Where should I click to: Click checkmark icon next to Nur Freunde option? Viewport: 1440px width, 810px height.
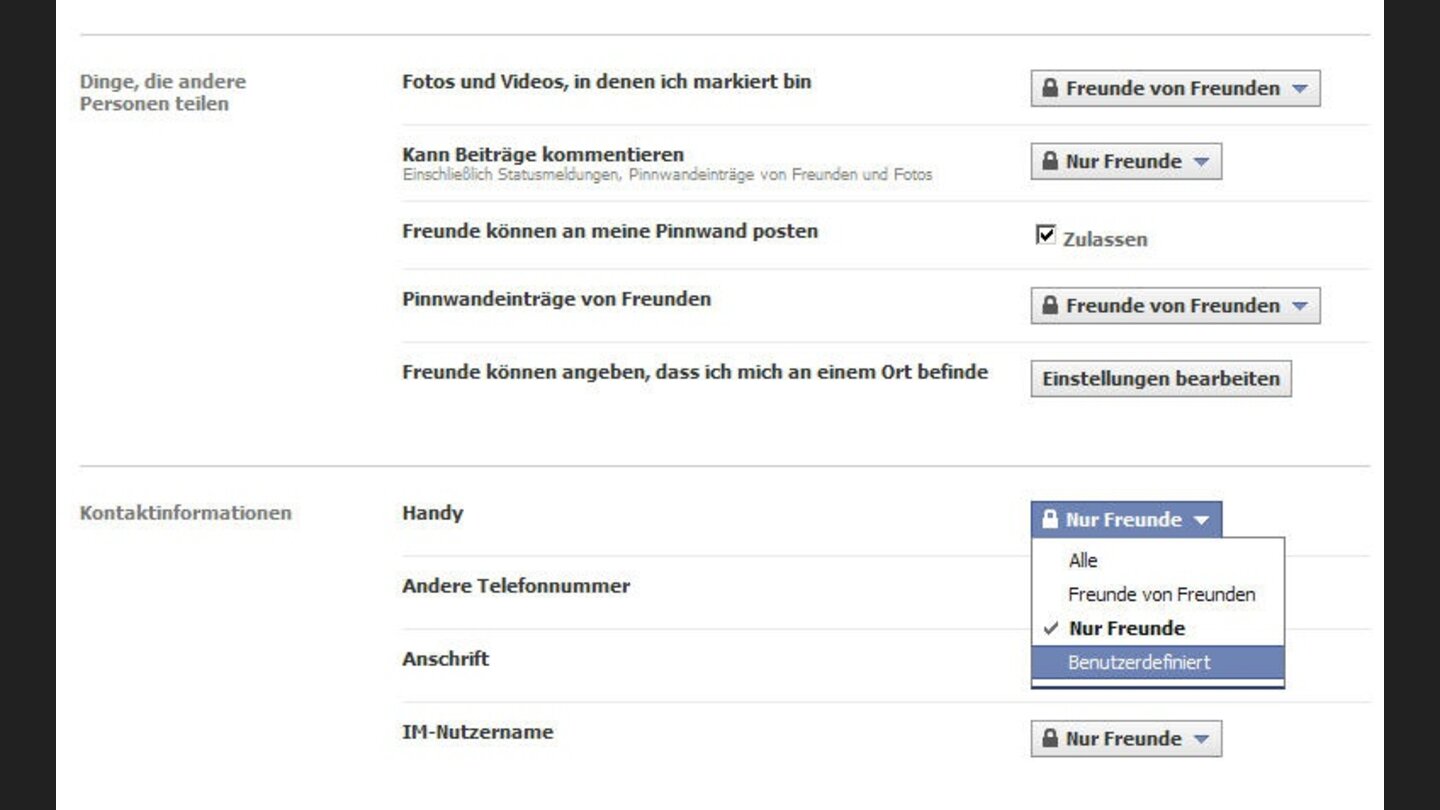pyautogui.click(x=1050, y=629)
